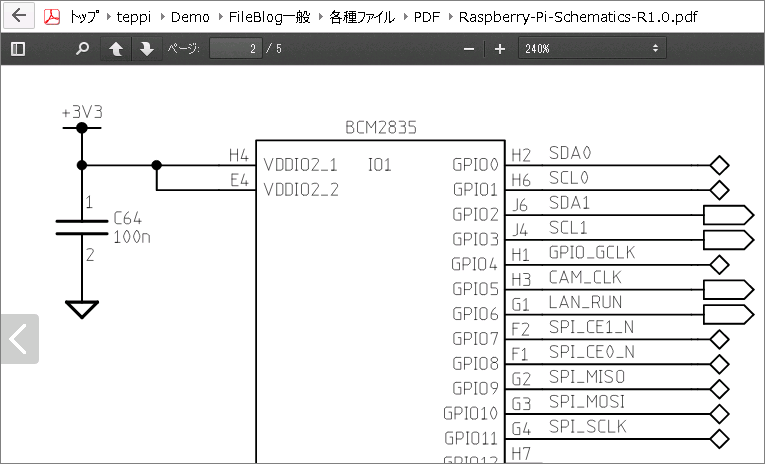Click the CAM_CLK signal label

[x=585, y=277]
